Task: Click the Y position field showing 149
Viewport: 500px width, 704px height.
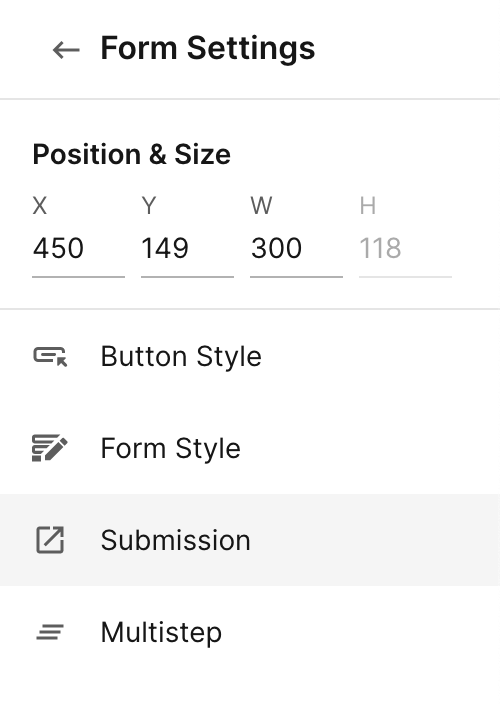Action: click(x=187, y=252)
